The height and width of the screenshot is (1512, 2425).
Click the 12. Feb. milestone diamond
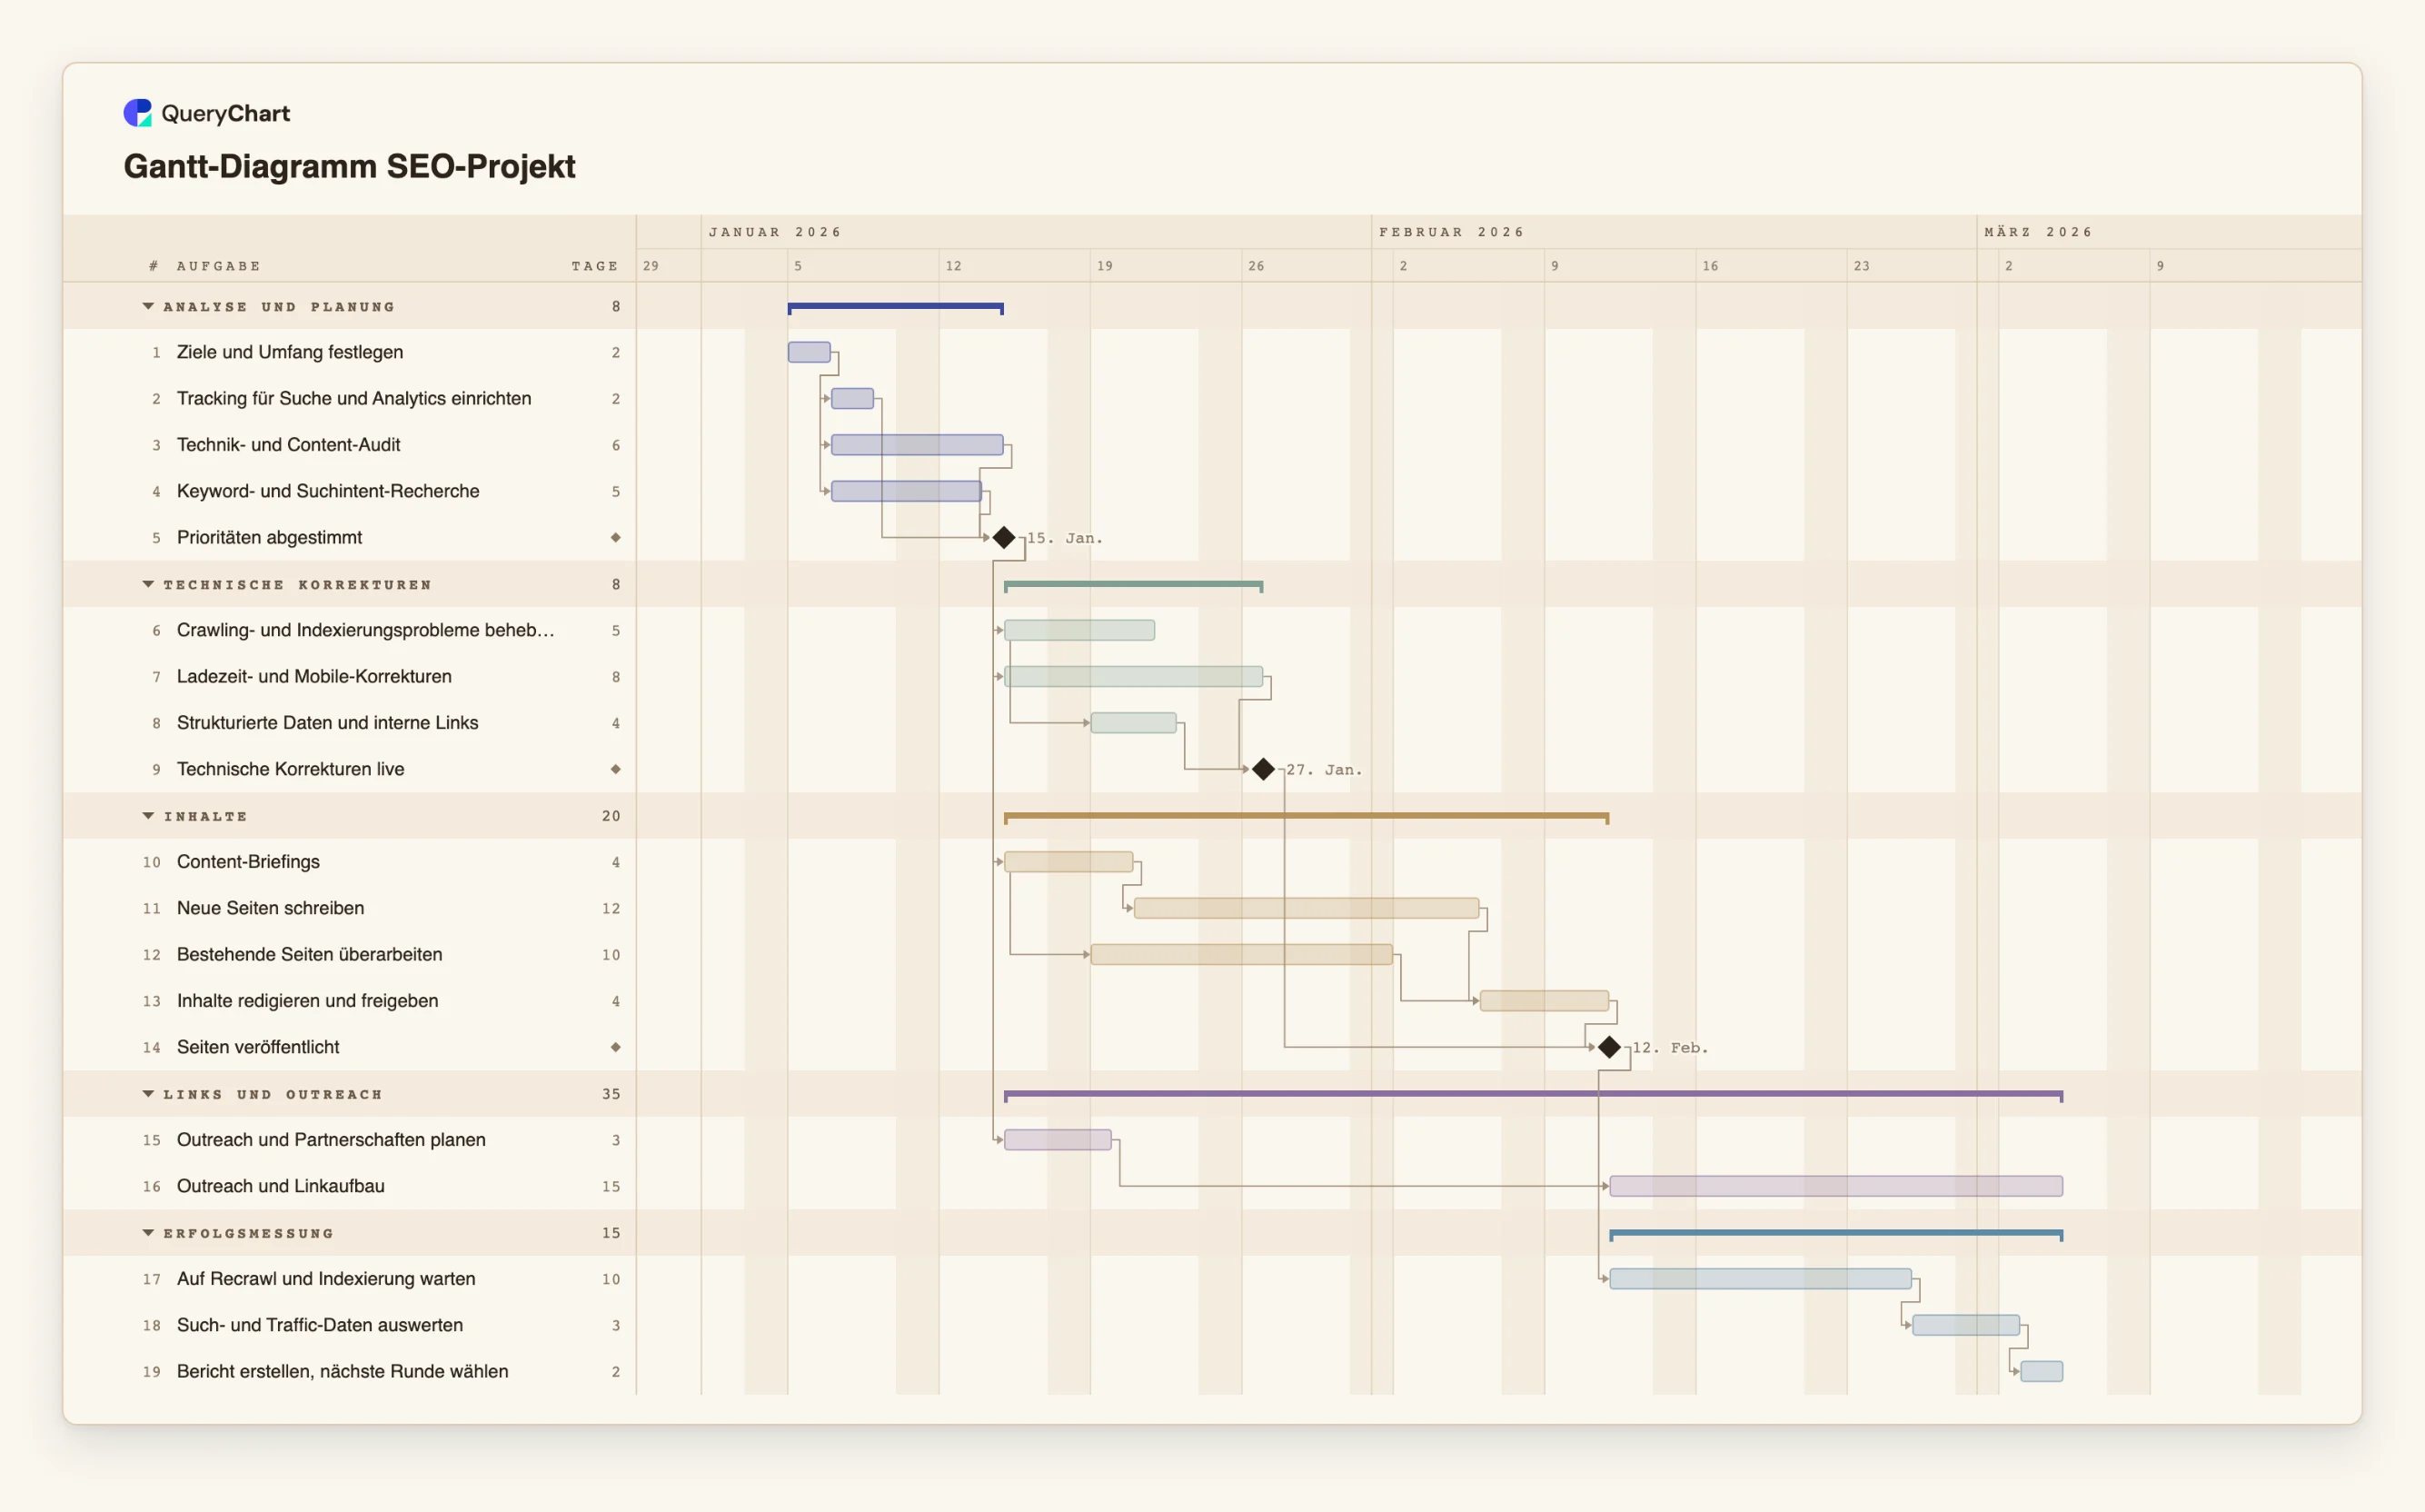pos(1609,1047)
